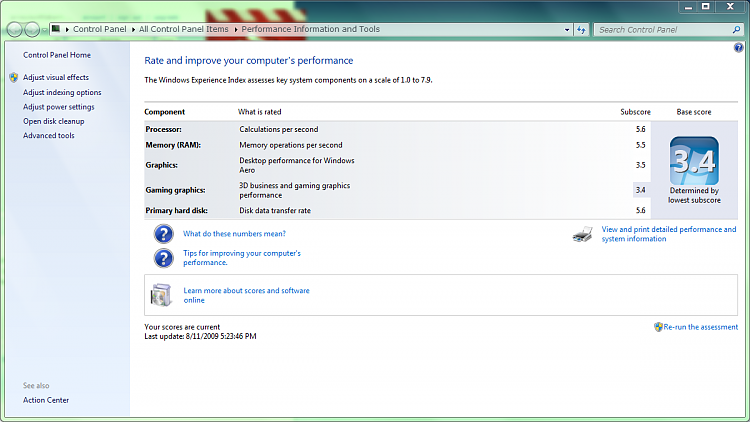Select Control Panel breadcrumb

[99, 29]
